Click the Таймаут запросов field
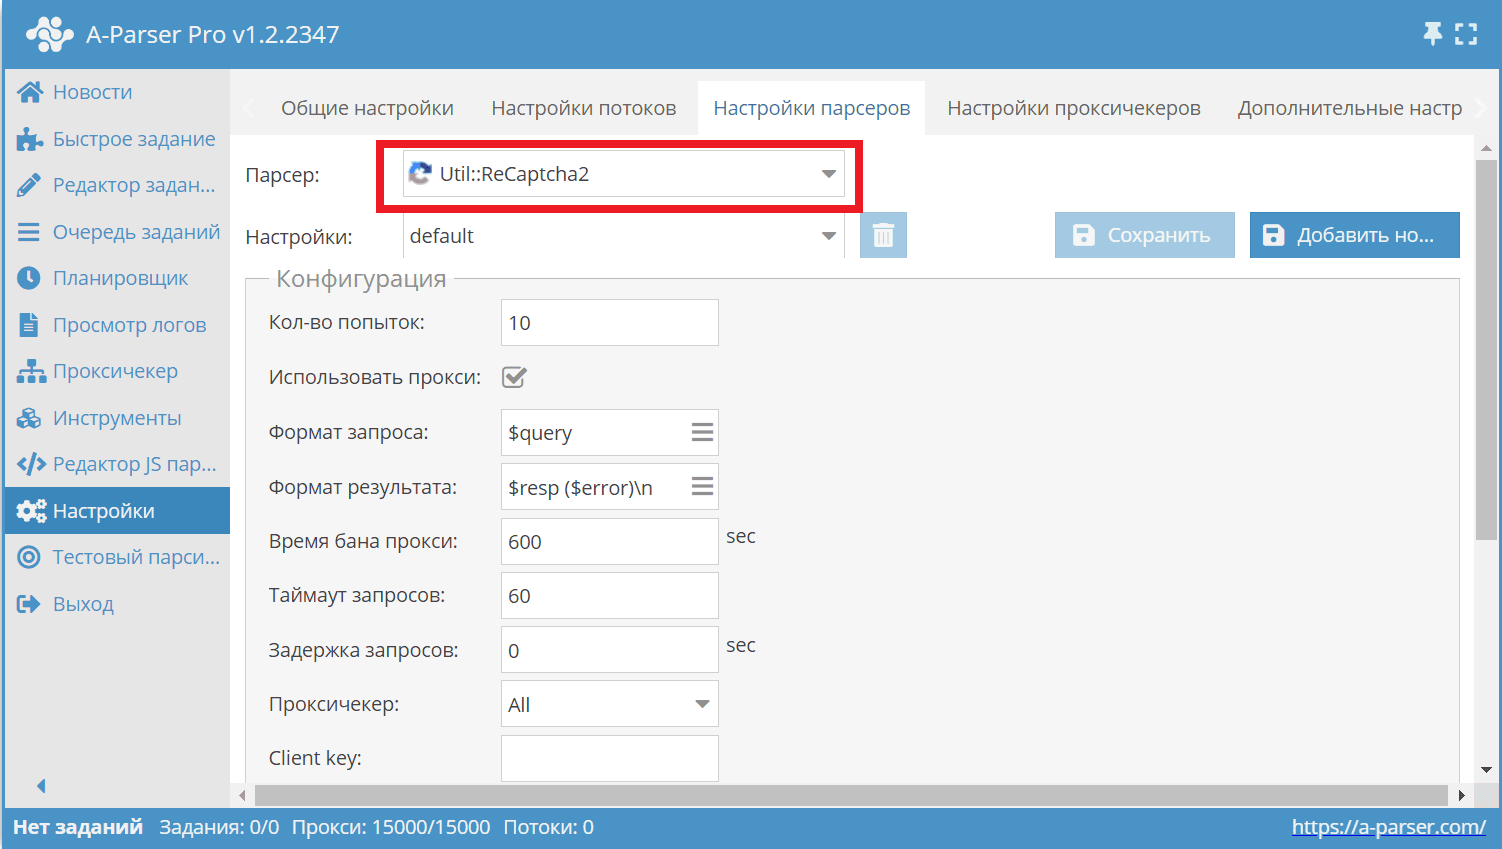Image resolution: width=1502 pixels, height=849 pixels. [610, 595]
